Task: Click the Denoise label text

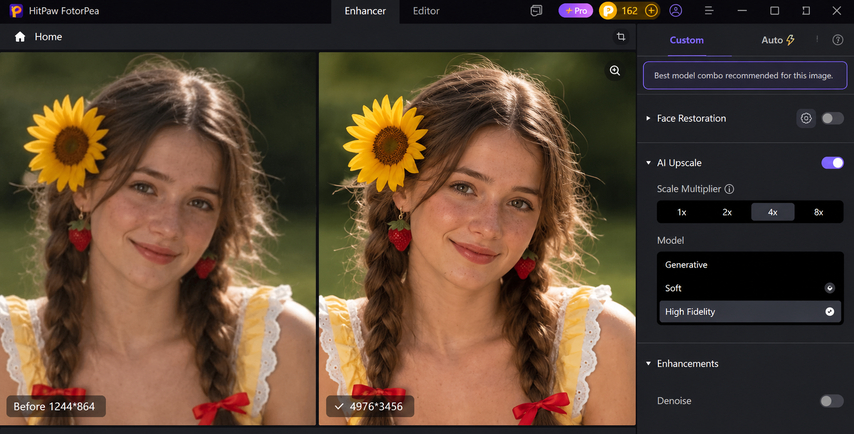Action: tap(674, 401)
